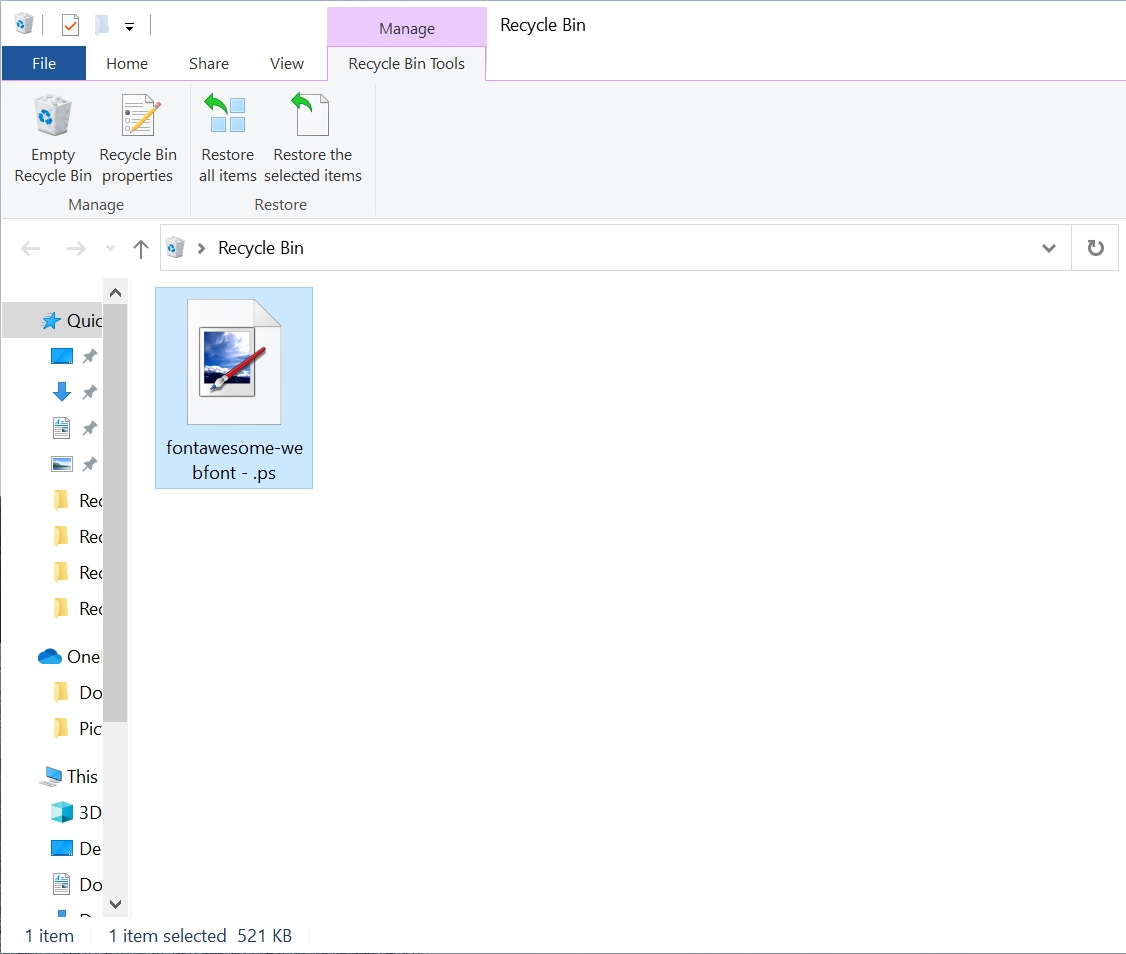The image size is (1126, 954).
Task: Click Empty Recycle Bin icon
Action: point(52,115)
